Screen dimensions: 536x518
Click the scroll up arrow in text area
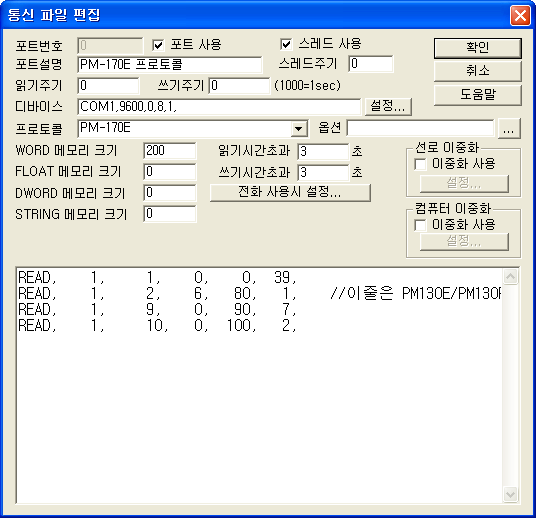click(x=510, y=277)
